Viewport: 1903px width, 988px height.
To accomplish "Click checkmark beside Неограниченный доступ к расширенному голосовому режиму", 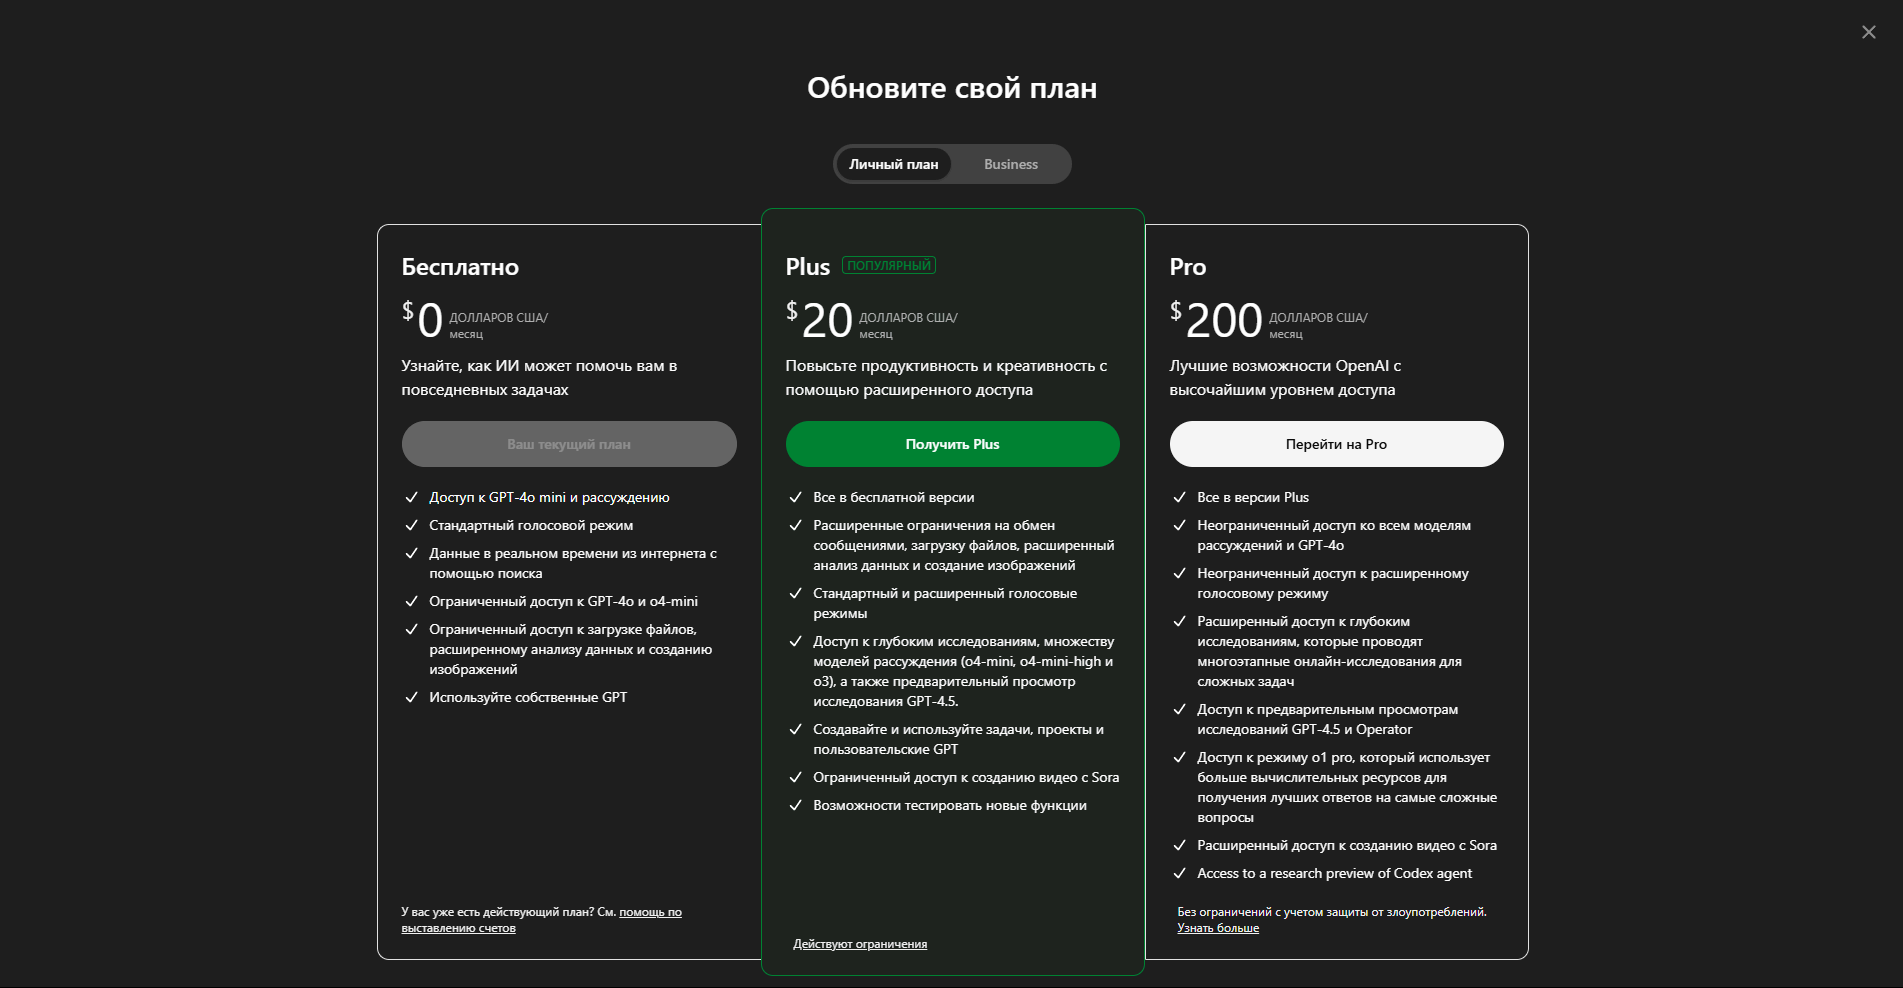I will [1179, 573].
